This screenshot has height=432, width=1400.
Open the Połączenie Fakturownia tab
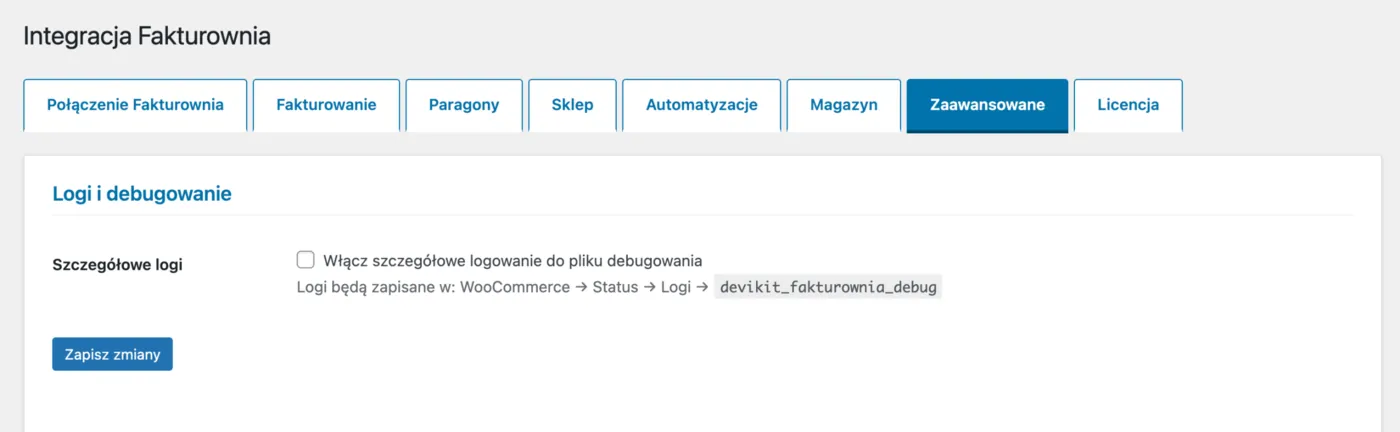pos(135,105)
